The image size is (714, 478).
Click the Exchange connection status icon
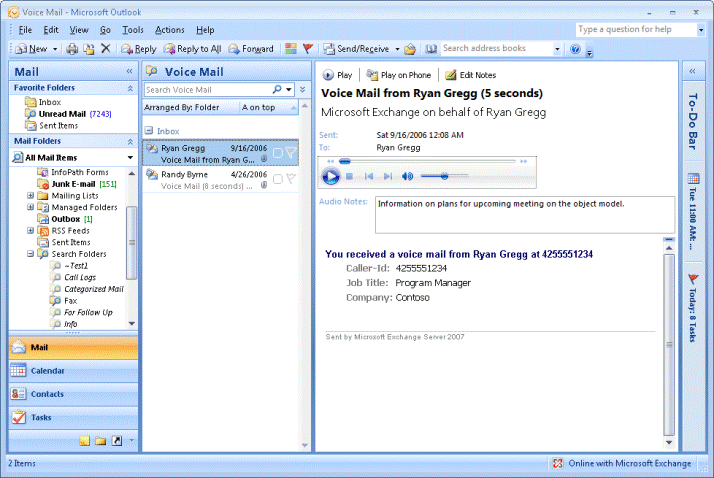[x=558, y=463]
